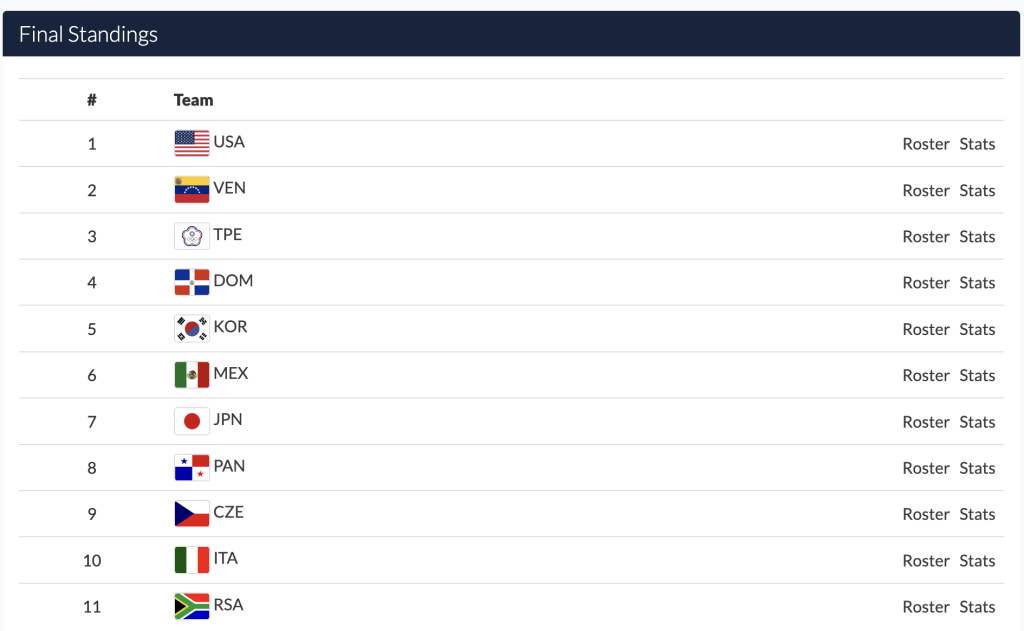This screenshot has height=631, width=1024.
Task: Click the South Korea flag icon
Action: (x=192, y=329)
